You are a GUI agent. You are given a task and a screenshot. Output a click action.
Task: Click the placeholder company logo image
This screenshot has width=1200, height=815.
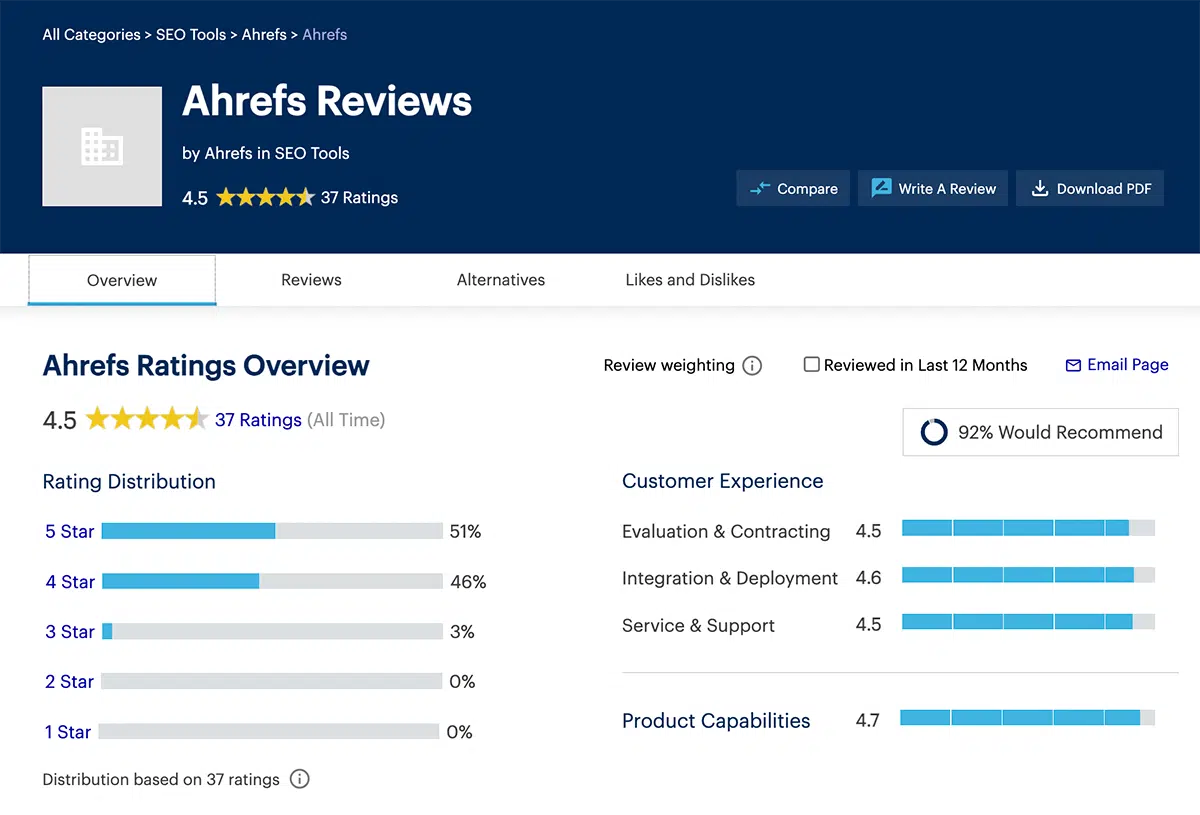click(x=102, y=146)
